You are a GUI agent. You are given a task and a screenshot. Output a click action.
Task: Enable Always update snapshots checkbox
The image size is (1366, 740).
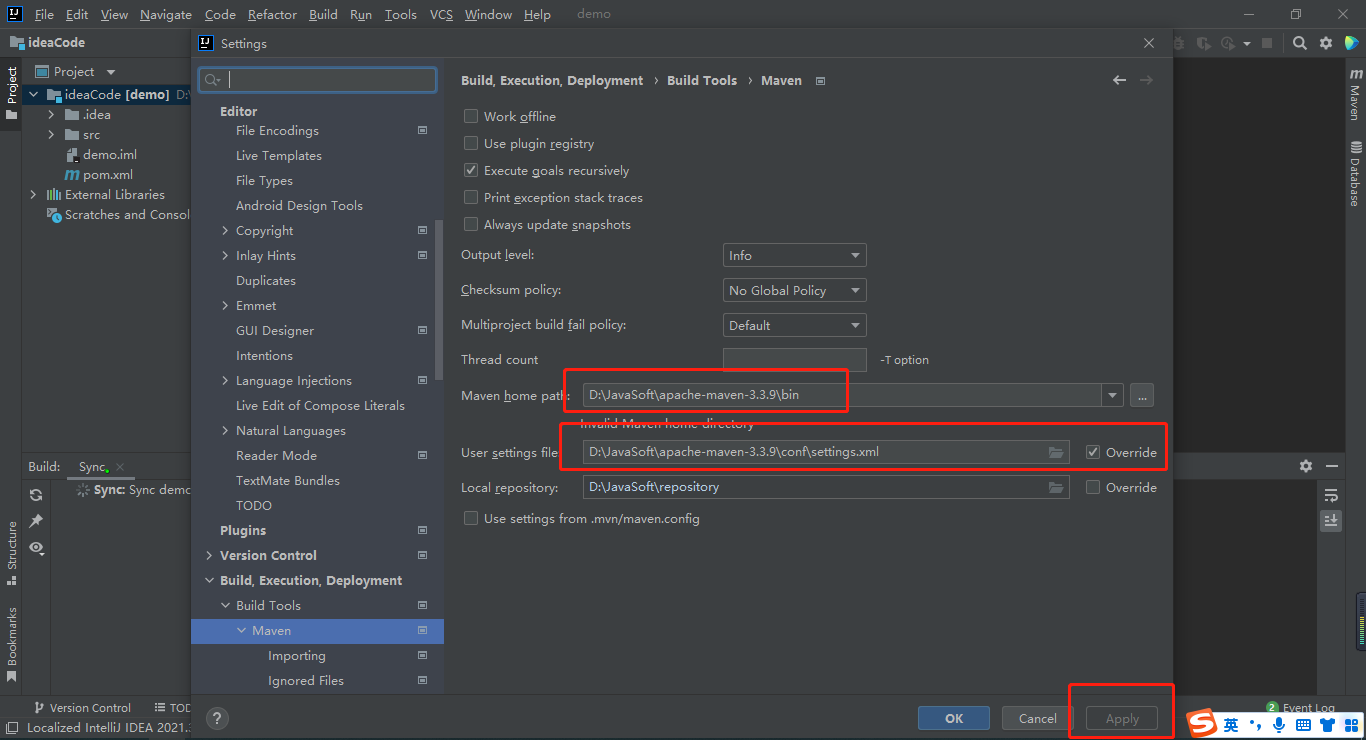pos(471,224)
